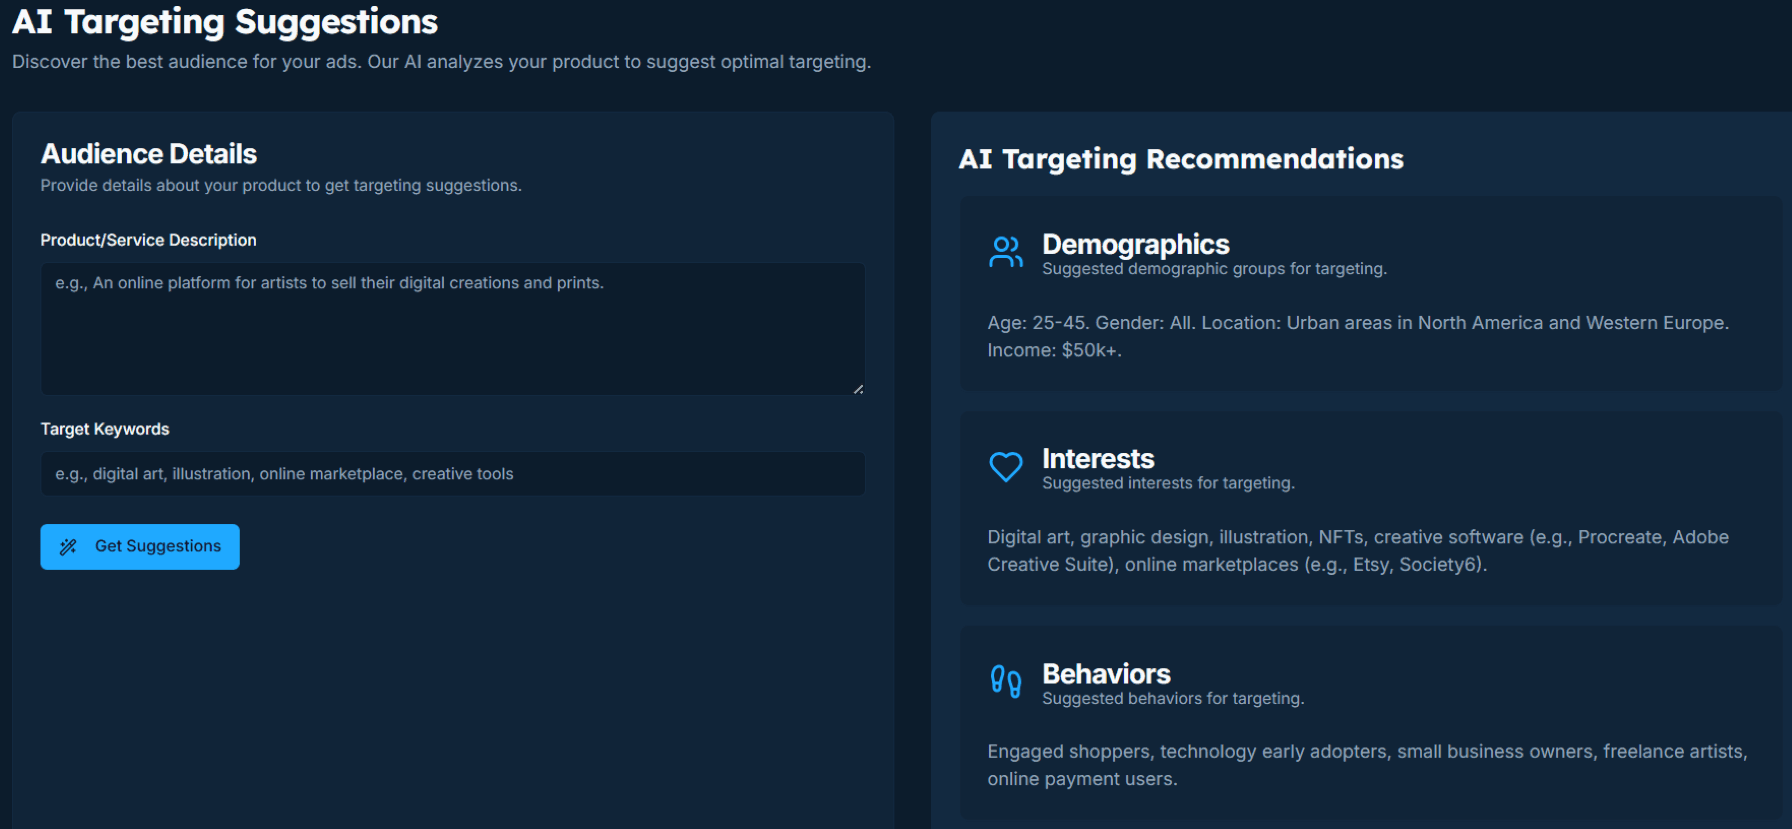Click the heart icon beside Interests
This screenshot has width=1792, height=829.
pyautogui.click(x=1005, y=466)
